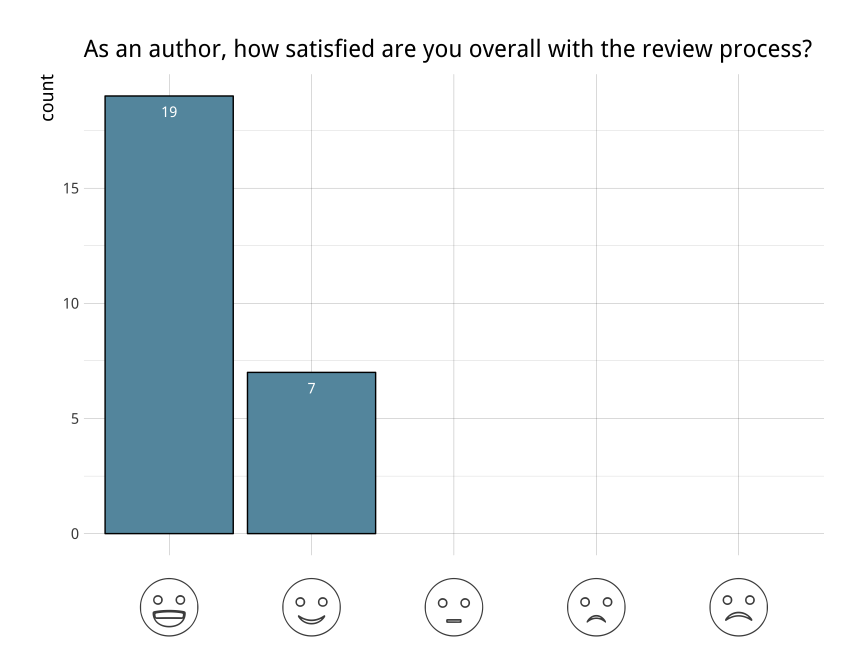Screen dimensions: 864x672
Task: Select the chart title about review process
Action: 447,49
